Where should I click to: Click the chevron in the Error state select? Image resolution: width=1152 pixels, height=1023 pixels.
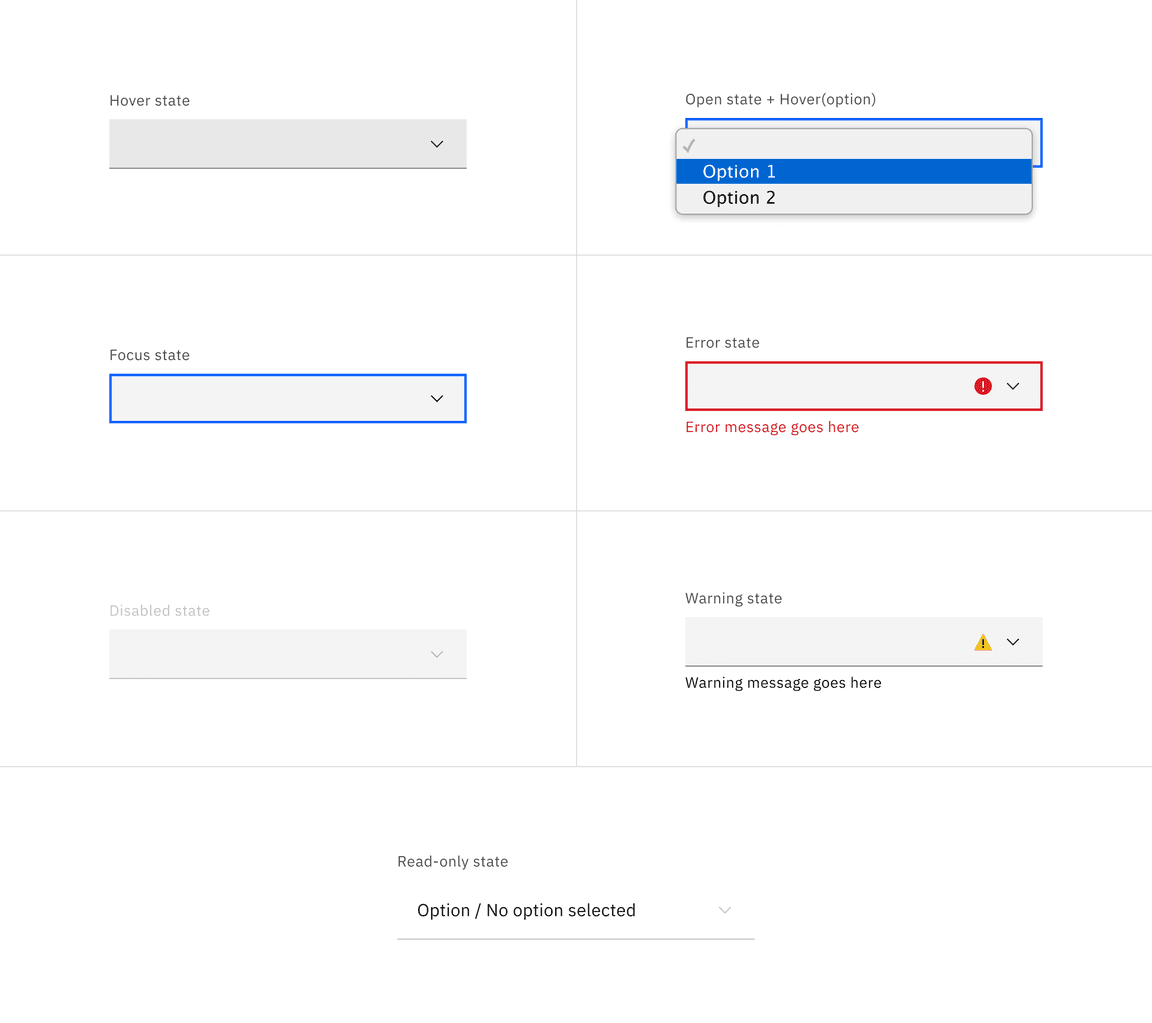1012,386
